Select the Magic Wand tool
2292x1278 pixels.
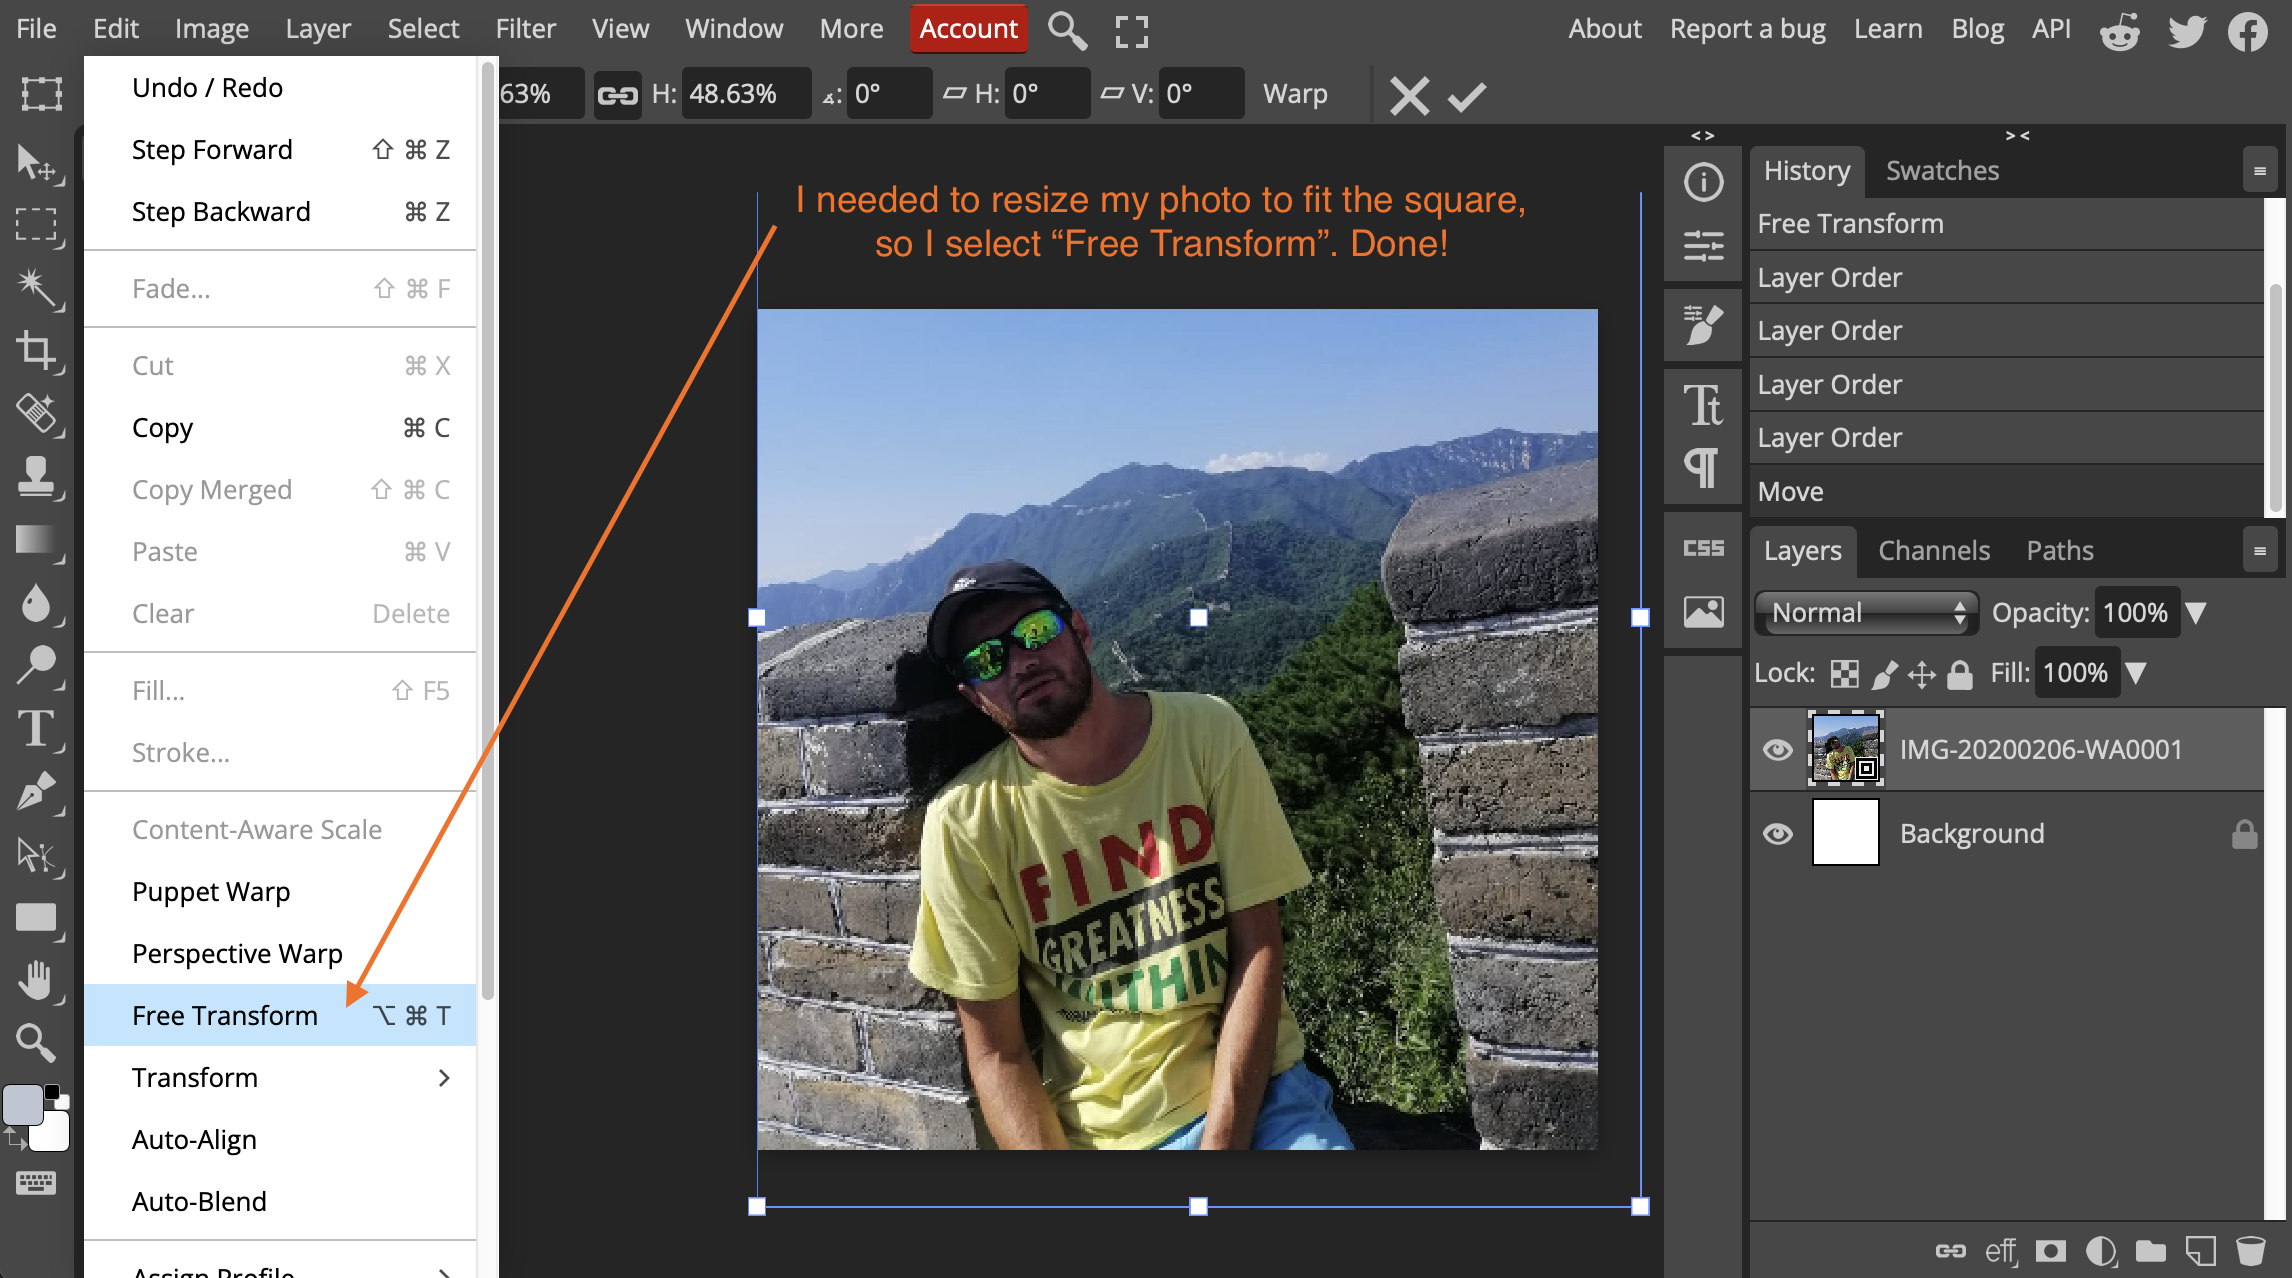click(37, 287)
